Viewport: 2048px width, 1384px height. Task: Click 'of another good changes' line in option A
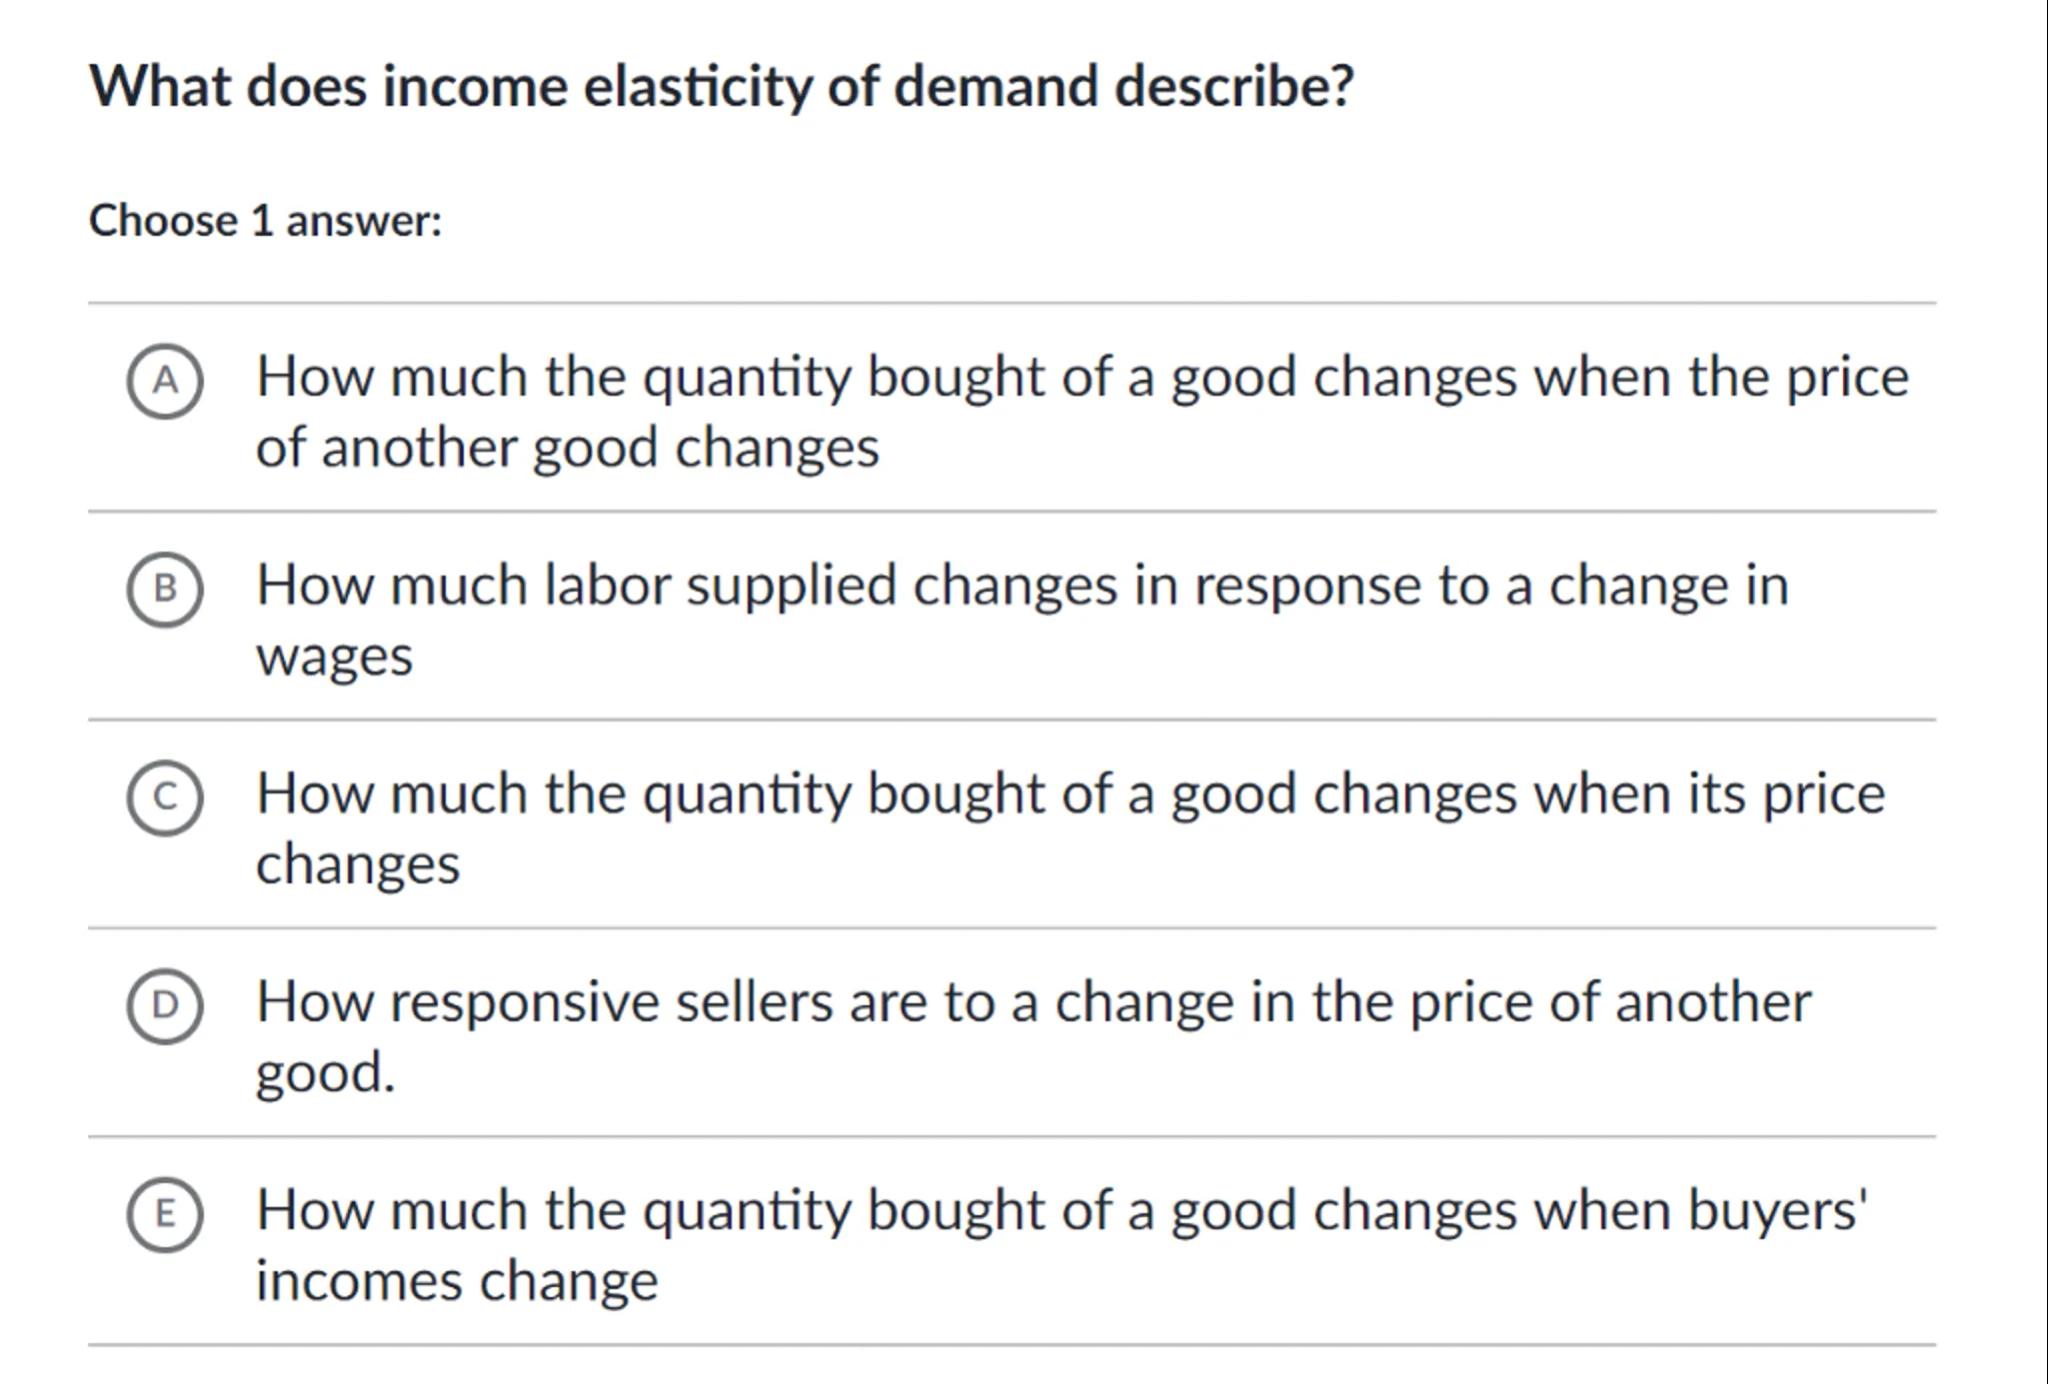567,448
